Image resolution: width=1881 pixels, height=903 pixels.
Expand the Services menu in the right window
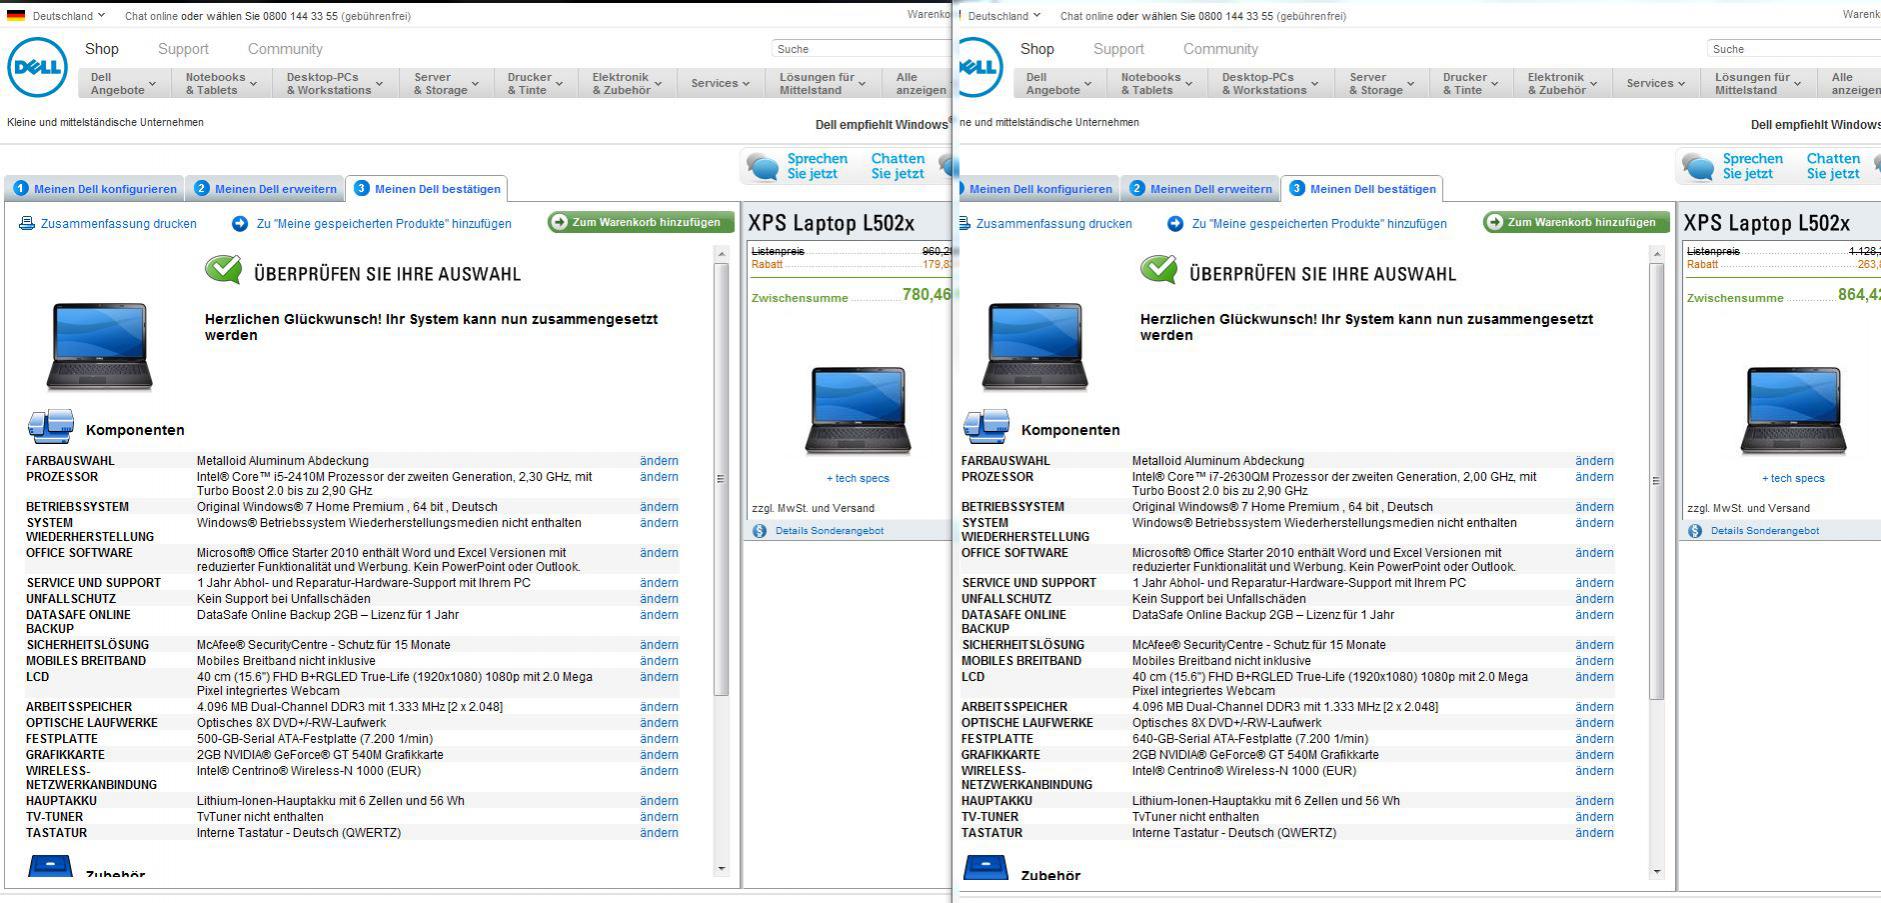[x=1655, y=83]
